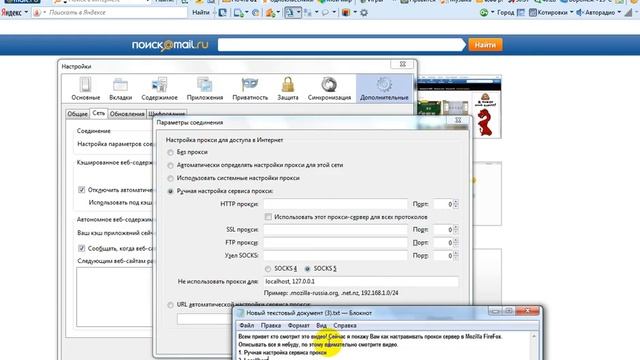Open the Правка menu in Notepad

pos(271,326)
